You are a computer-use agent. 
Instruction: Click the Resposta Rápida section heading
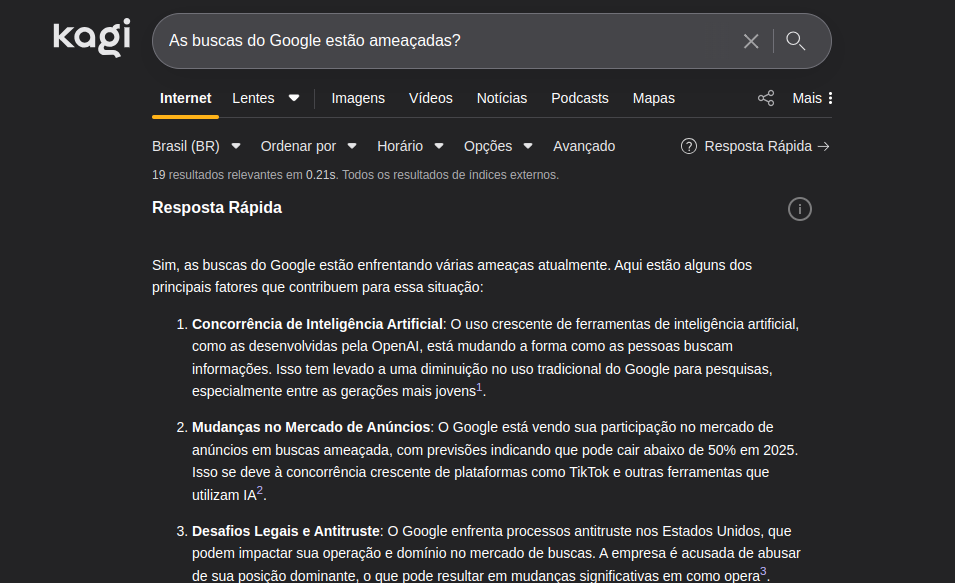tap(217, 208)
